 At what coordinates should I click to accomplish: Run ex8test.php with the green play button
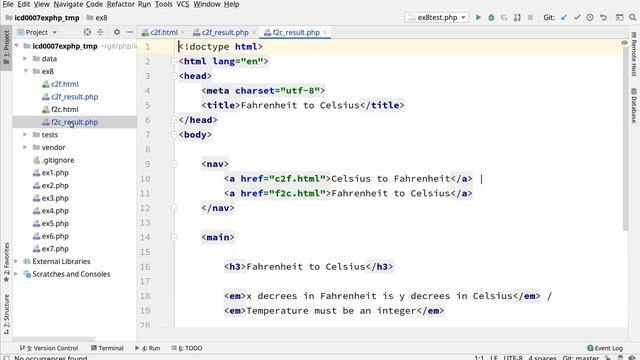pos(478,18)
